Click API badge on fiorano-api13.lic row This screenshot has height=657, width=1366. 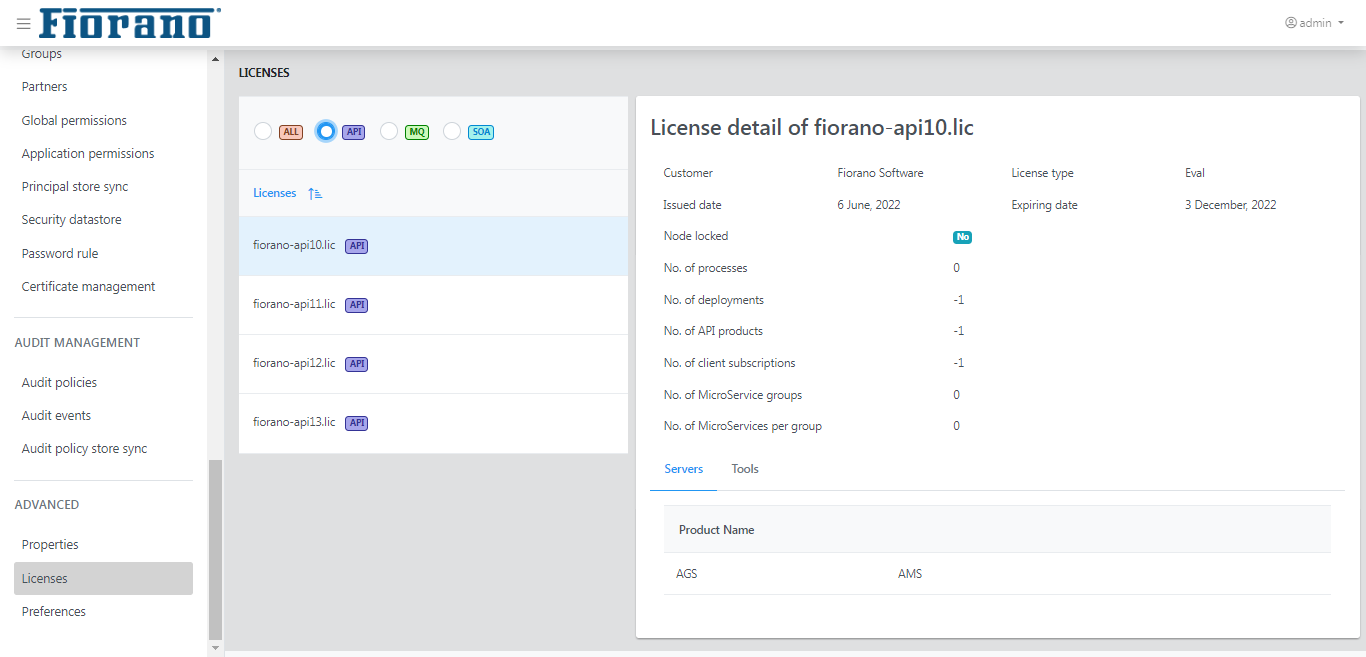(x=356, y=423)
